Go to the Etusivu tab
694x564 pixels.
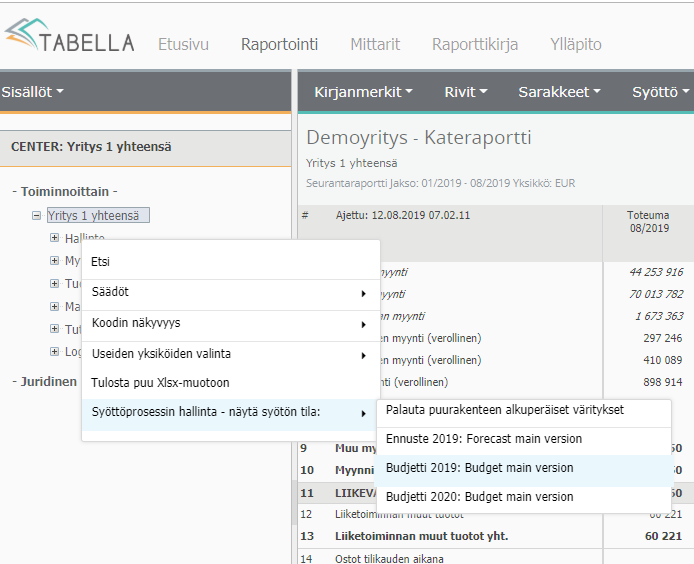click(183, 44)
